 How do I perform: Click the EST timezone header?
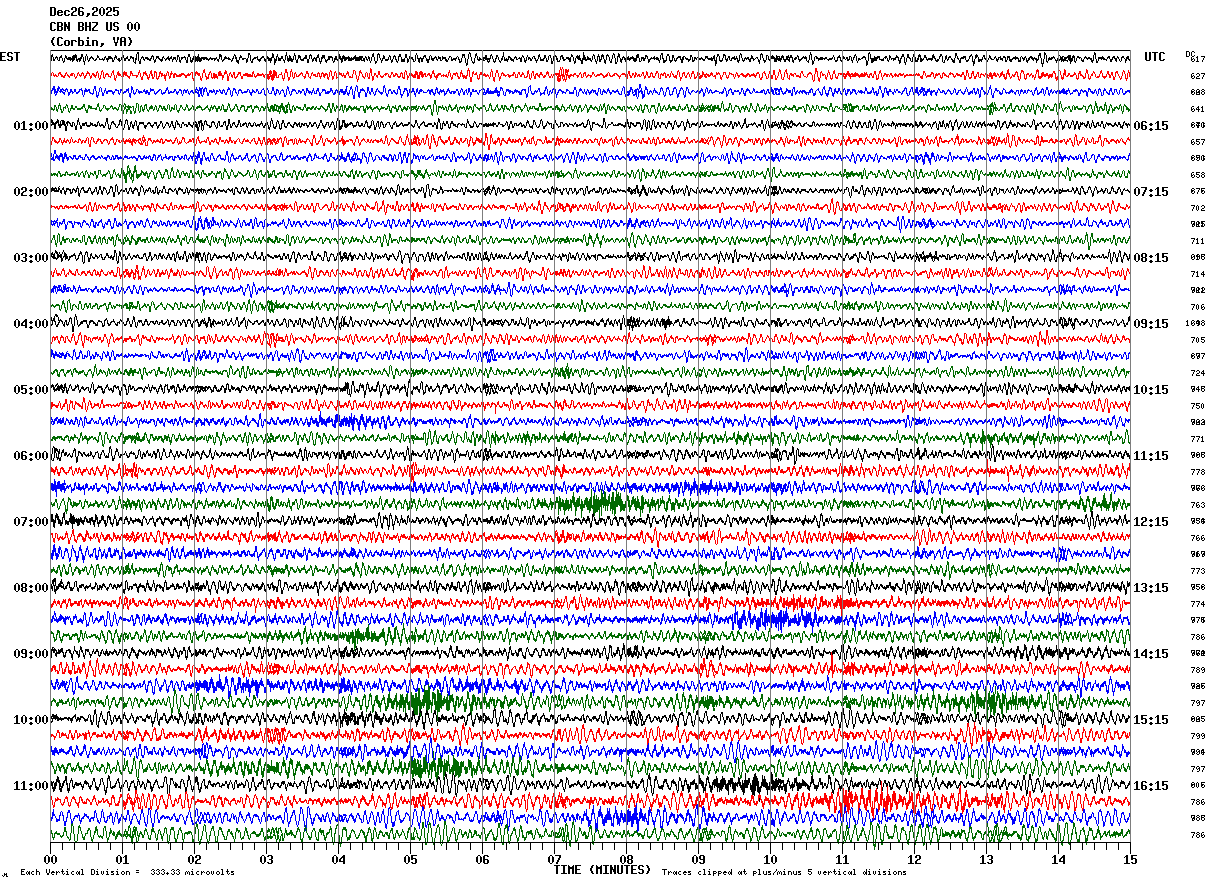tap(10, 57)
